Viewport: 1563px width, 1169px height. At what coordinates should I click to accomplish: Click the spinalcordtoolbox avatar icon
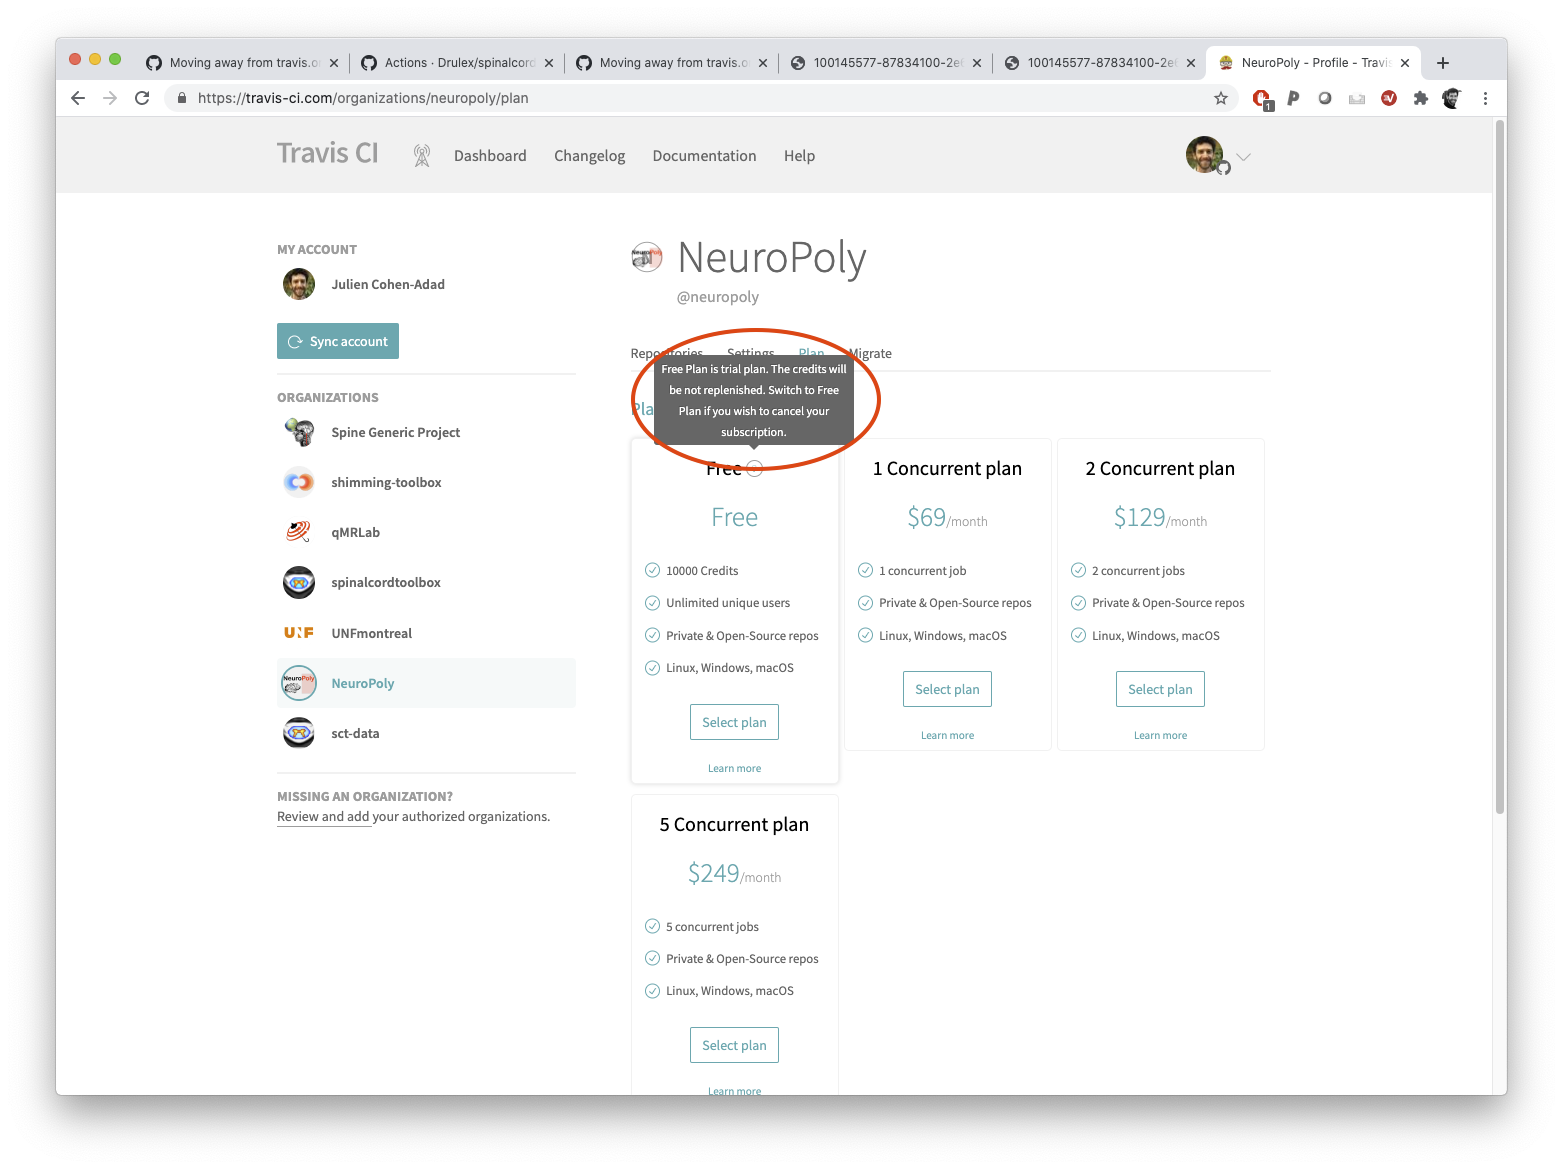(299, 582)
